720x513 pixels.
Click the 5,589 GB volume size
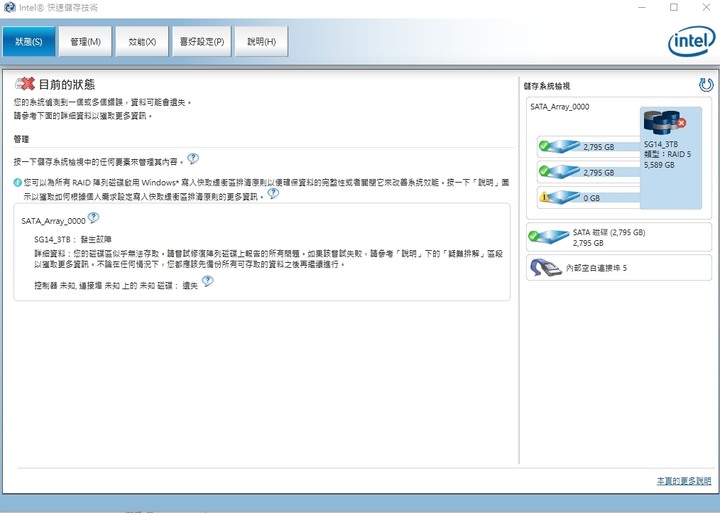coord(659,165)
